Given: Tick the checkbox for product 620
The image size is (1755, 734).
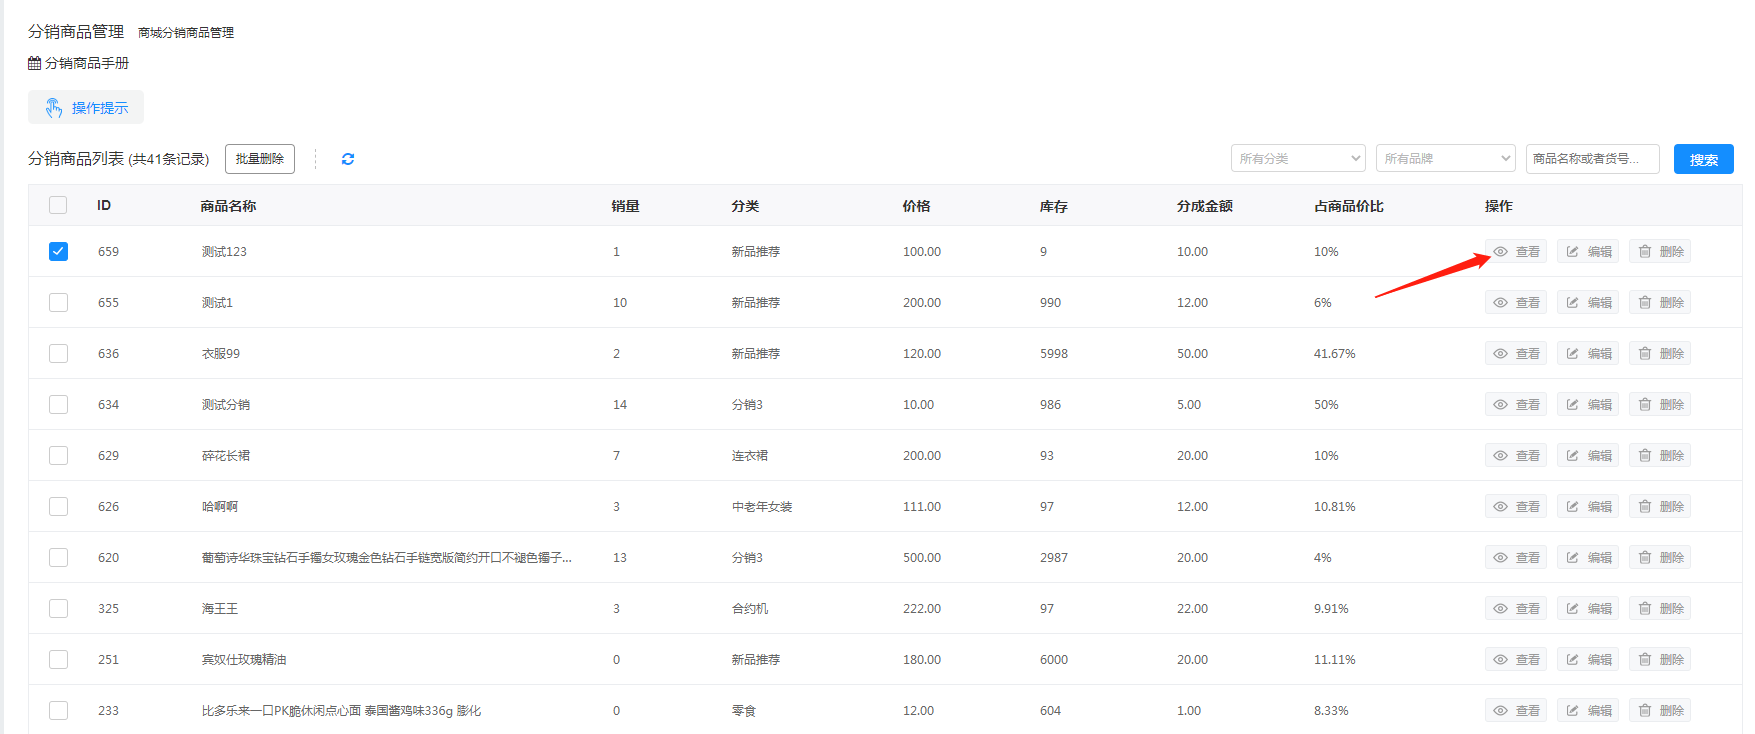Looking at the screenshot, I should pyautogui.click(x=58, y=557).
